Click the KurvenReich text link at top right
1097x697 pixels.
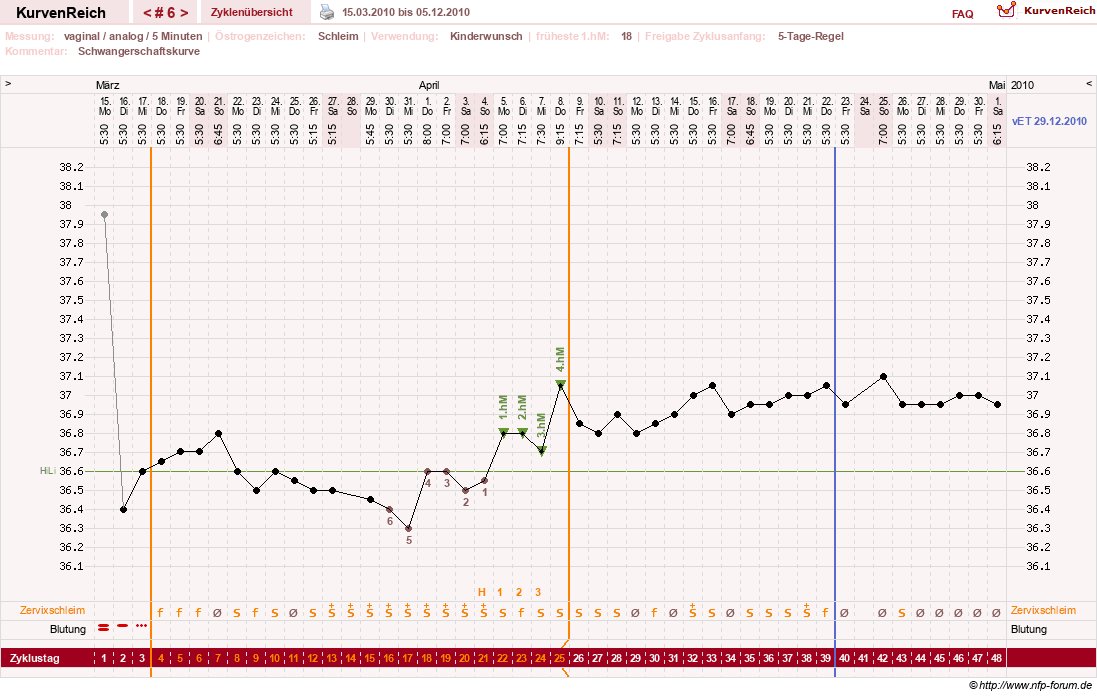pos(1059,10)
